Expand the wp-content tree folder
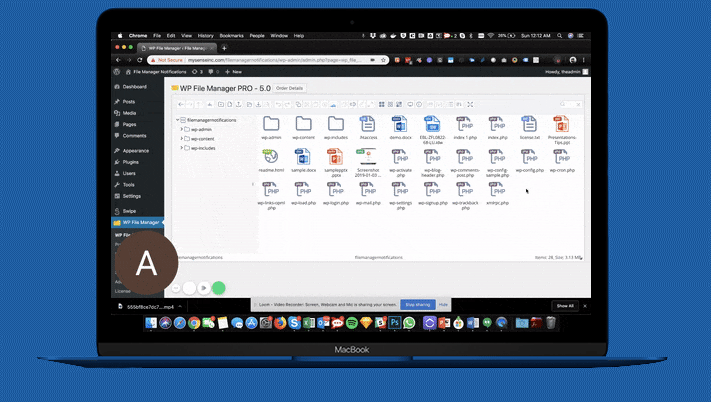This screenshot has height=402, width=711. click(182, 139)
